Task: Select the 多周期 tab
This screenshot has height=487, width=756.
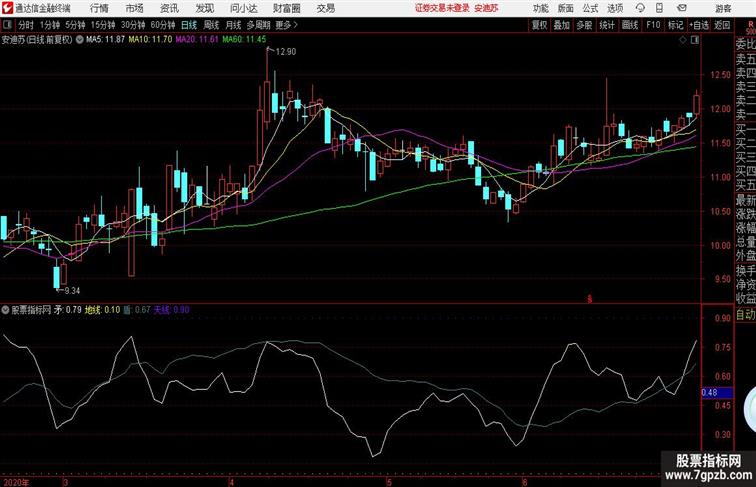Action: 258,25
